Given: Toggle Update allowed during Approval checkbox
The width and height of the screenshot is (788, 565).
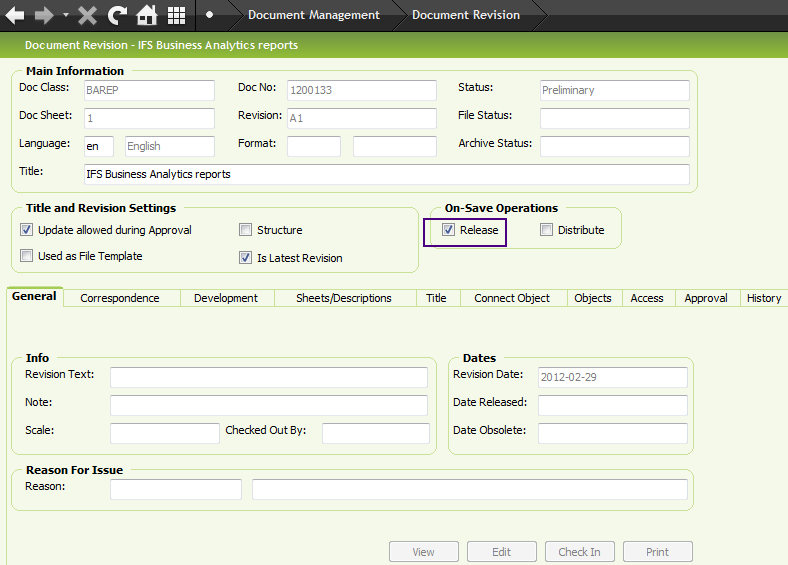Looking at the screenshot, I should click(x=27, y=230).
